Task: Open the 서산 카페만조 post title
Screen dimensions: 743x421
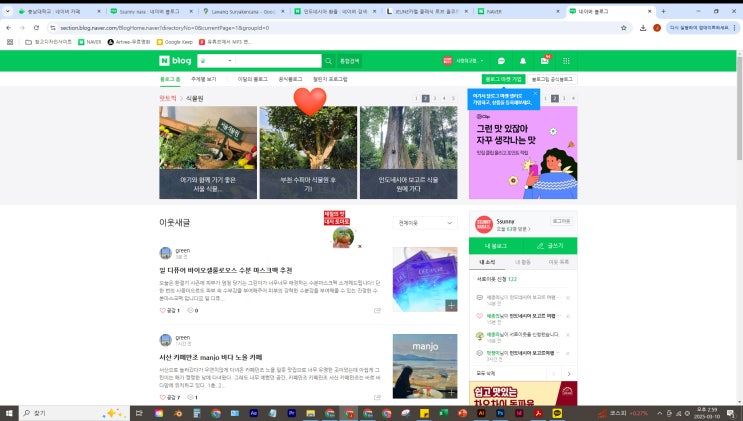Action: coord(210,357)
